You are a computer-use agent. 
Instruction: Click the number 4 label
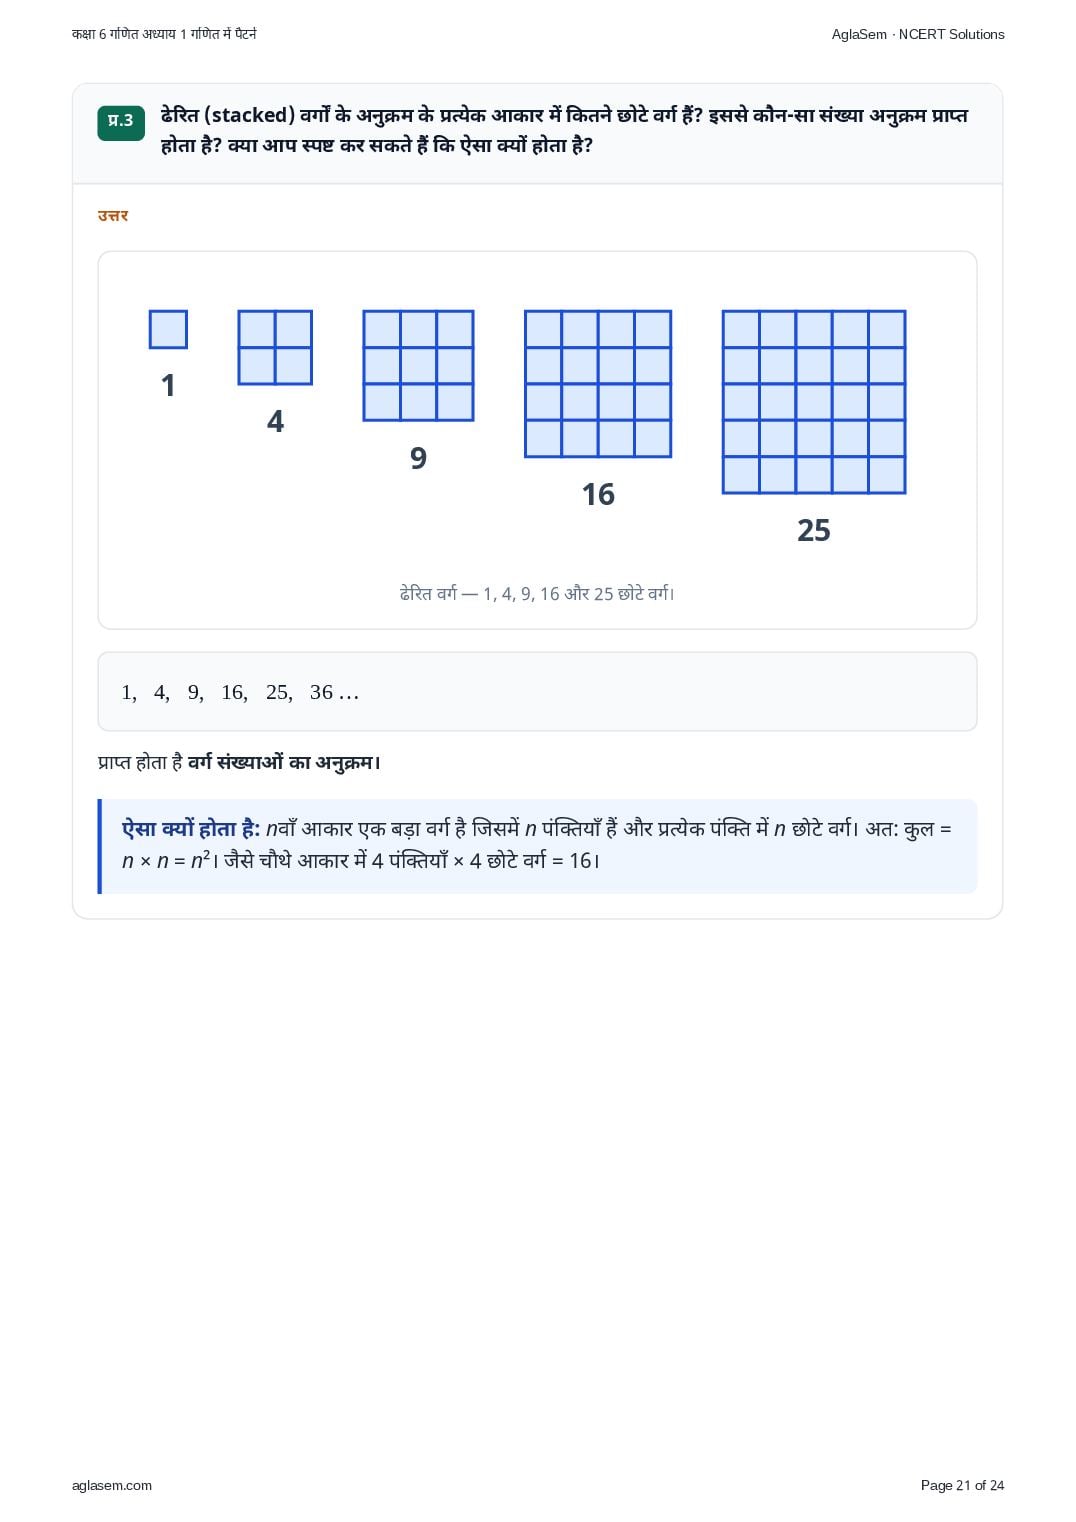275,421
